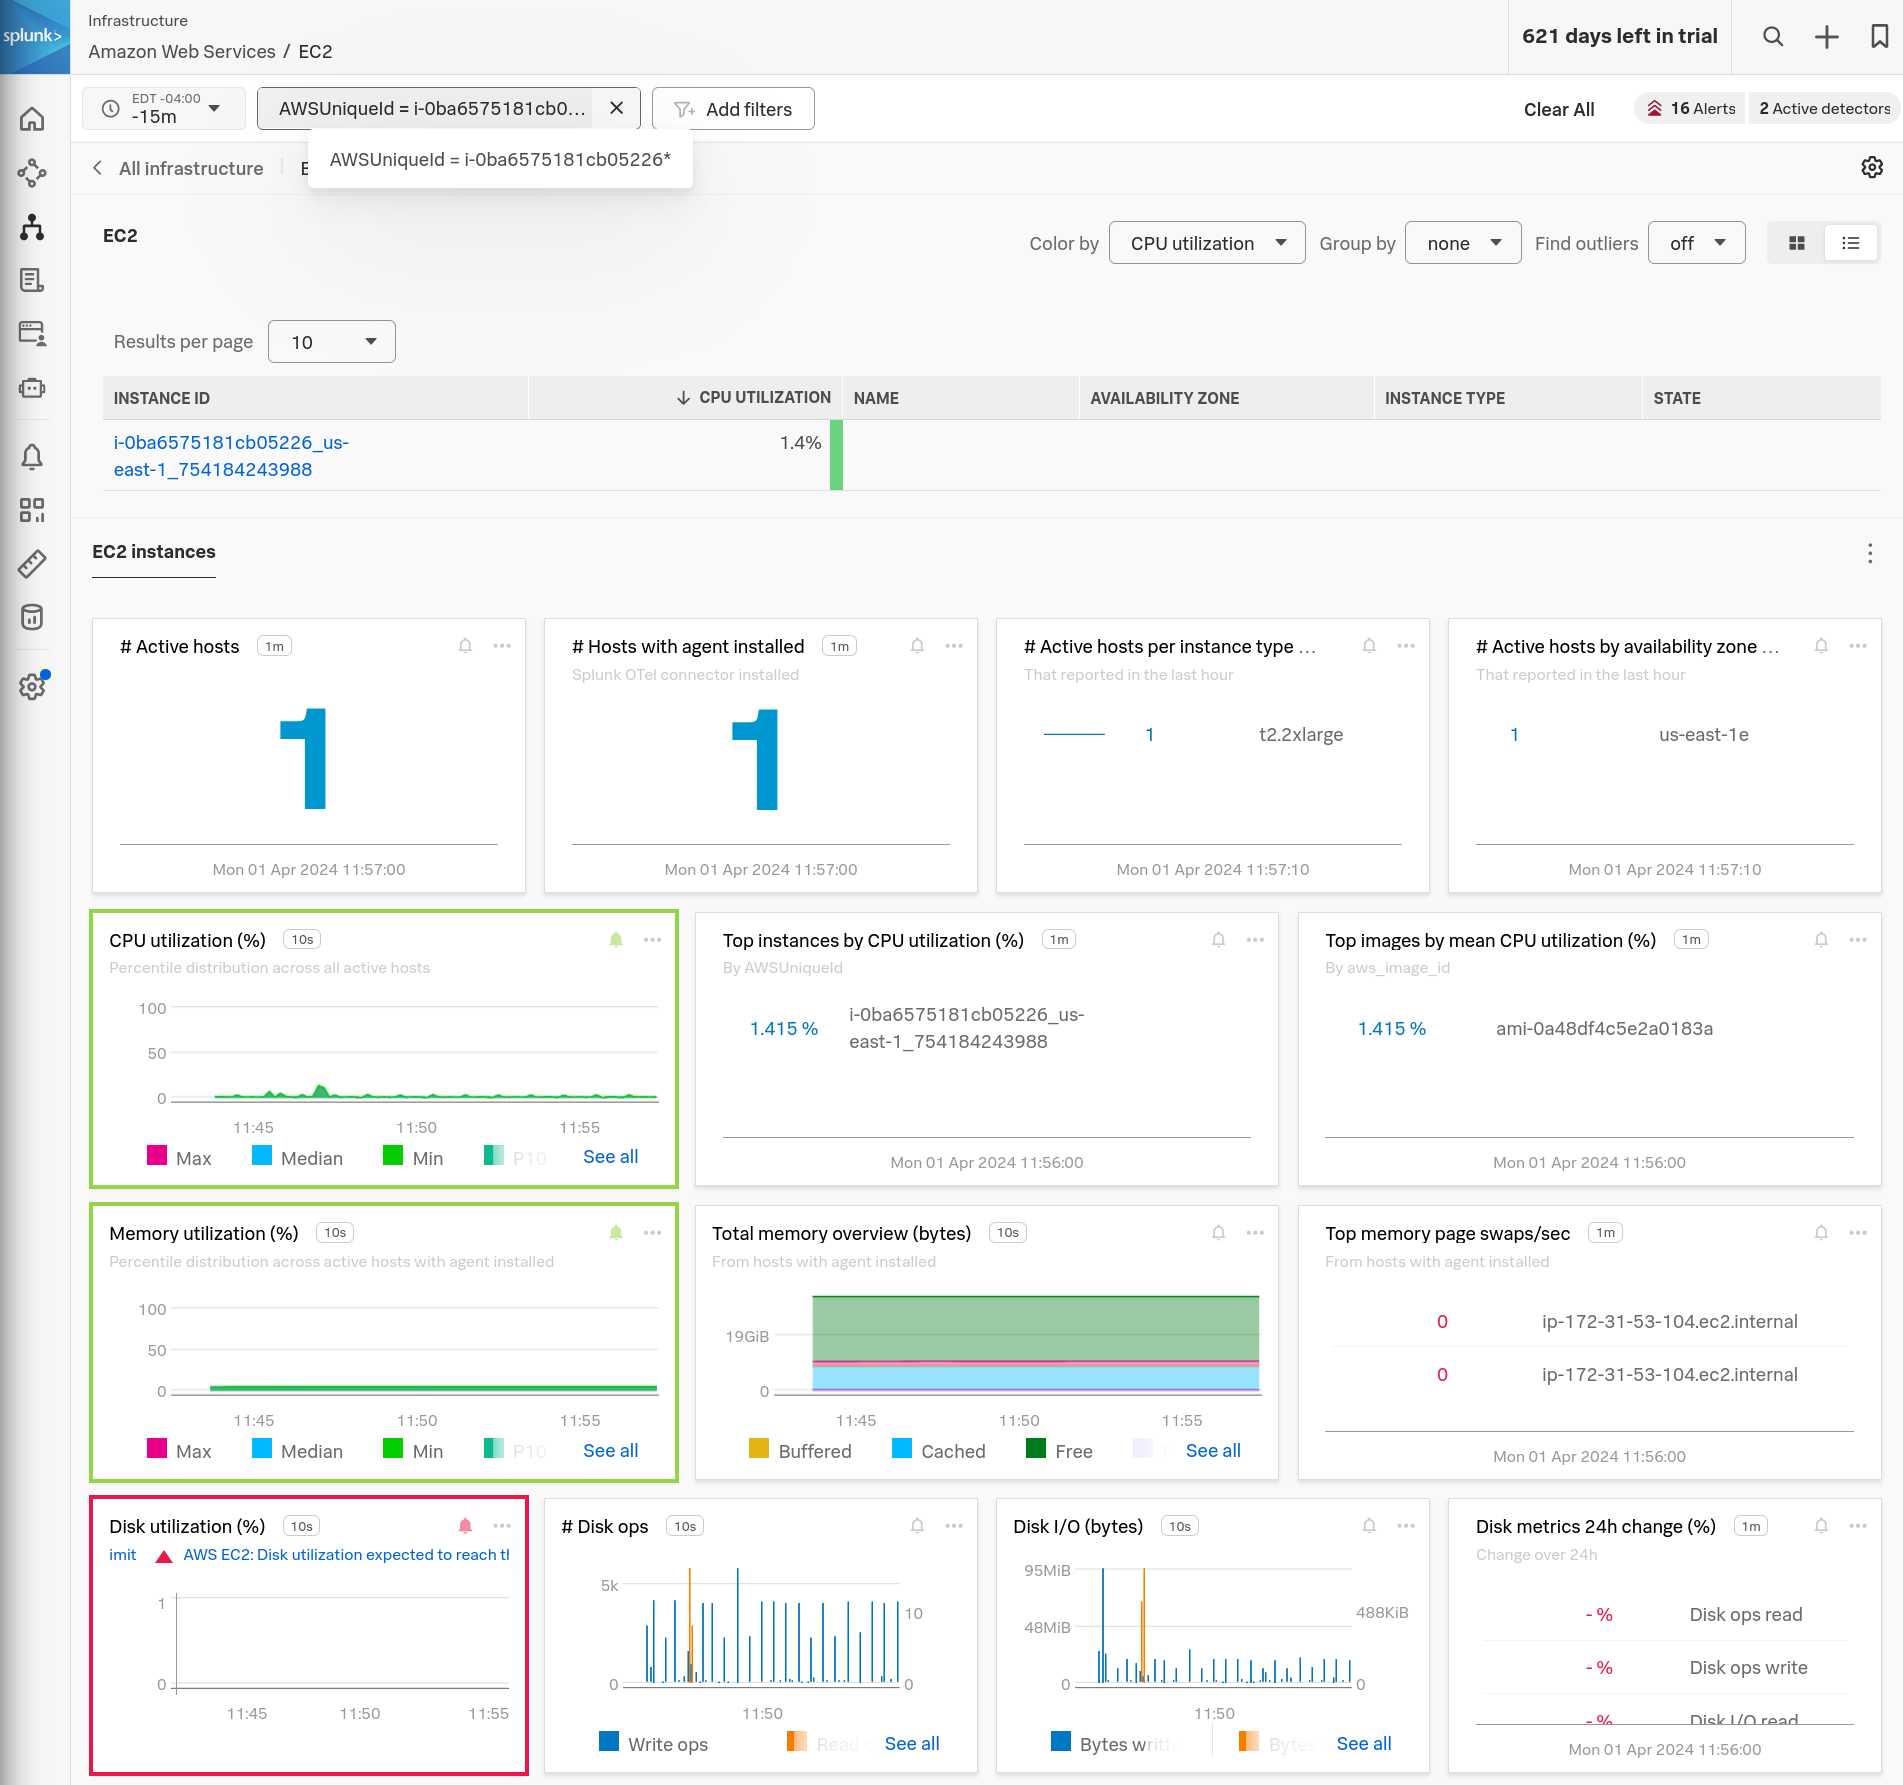The image size is (1903, 1785).
Task: Open Results per page dropdown
Action: point(332,342)
